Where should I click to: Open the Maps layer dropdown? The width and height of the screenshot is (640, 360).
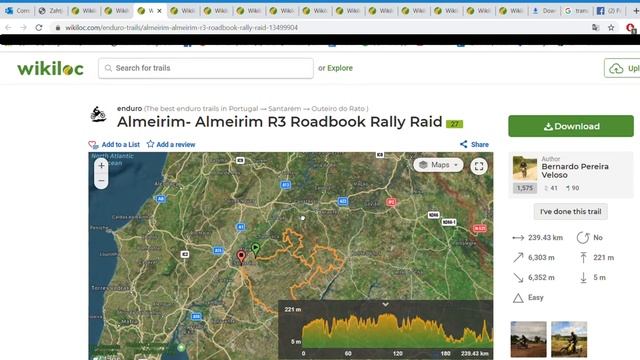pyautogui.click(x=439, y=165)
